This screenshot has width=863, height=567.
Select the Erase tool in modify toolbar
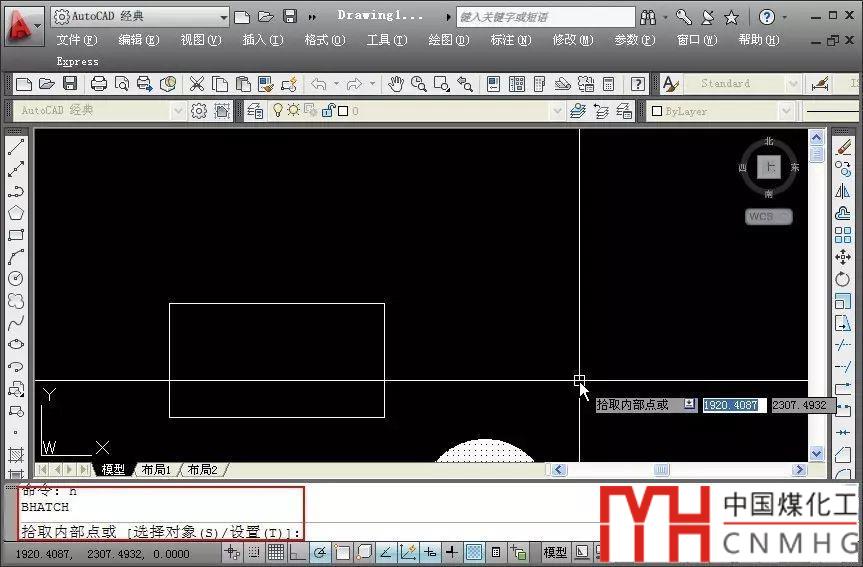tap(843, 147)
